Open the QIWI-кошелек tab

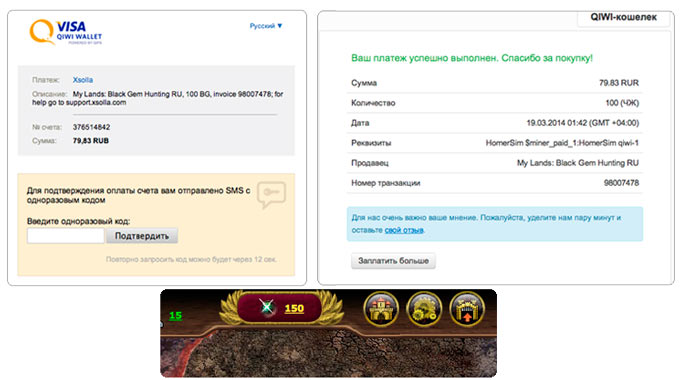[x=623, y=18]
